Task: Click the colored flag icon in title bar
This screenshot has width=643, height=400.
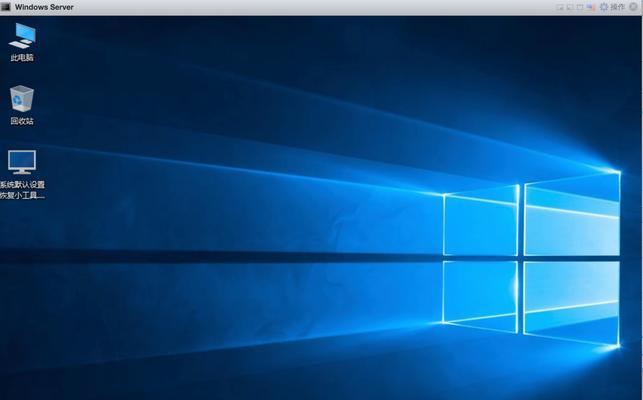Action: 591,7
